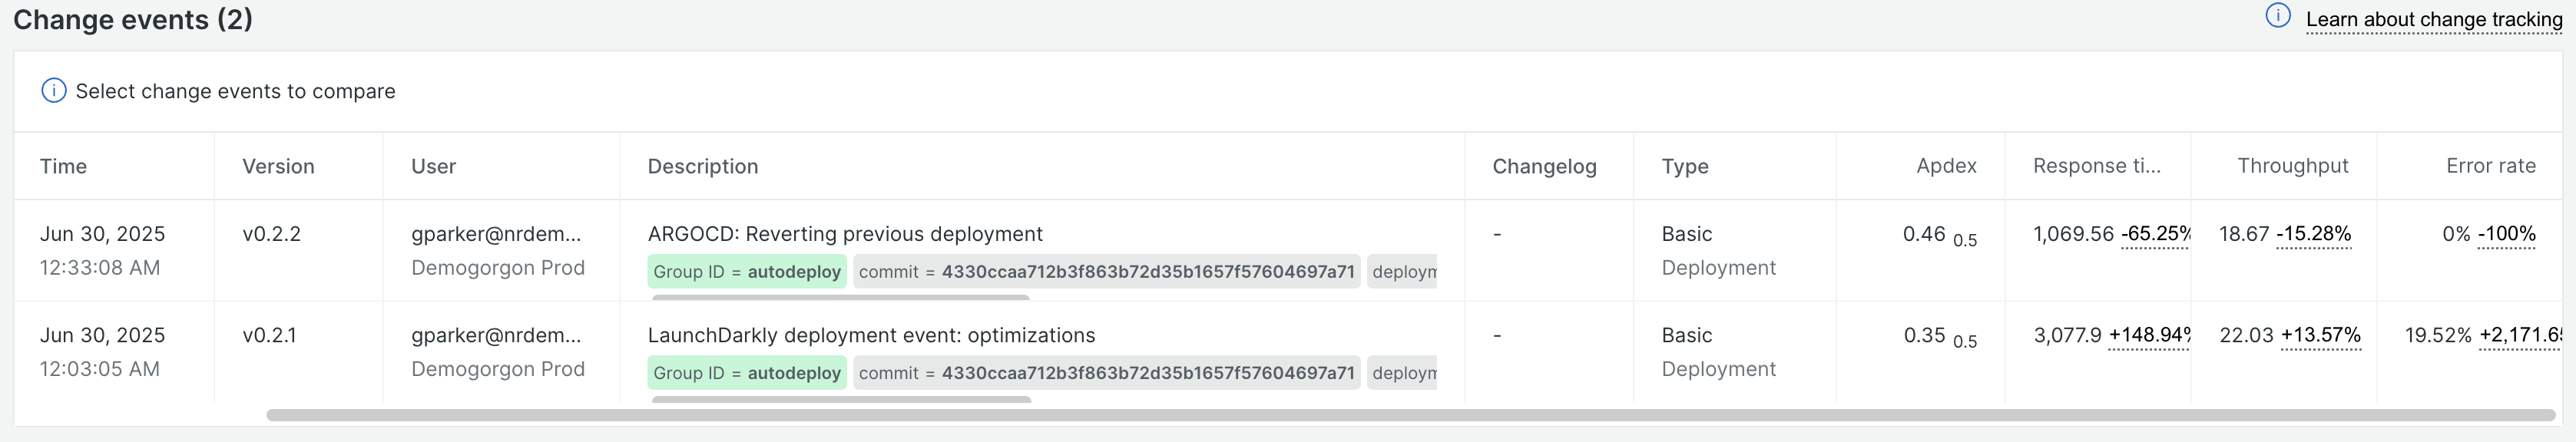Click the Throughput column header
The width and height of the screenshot is (2576, 442).
2292,166
